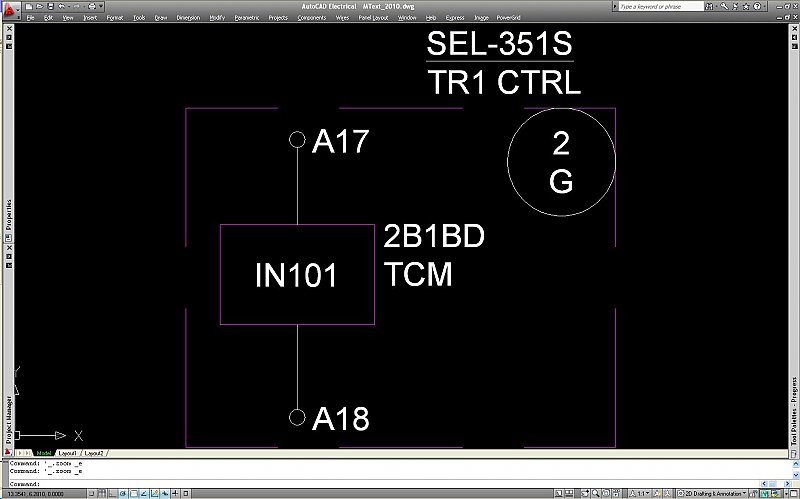
Task: Open the Express menu
Action: pos(455,18)
